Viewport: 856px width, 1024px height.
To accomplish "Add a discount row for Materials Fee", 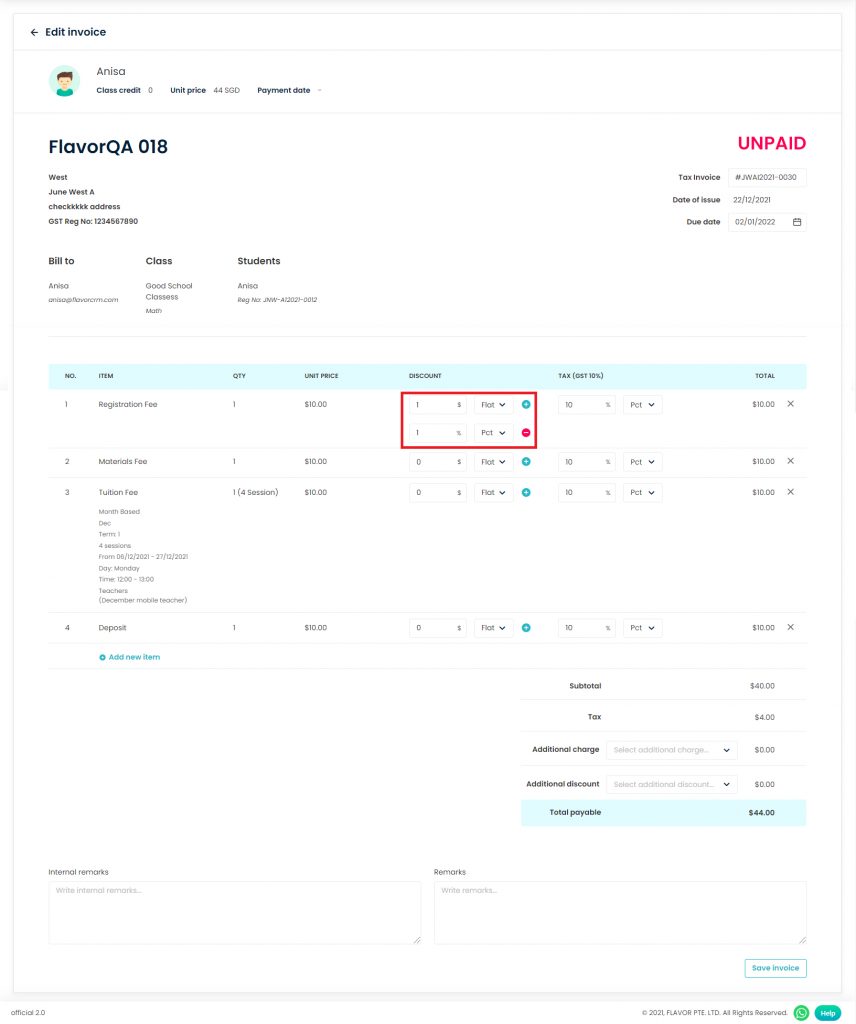I will tap(526, 461).
